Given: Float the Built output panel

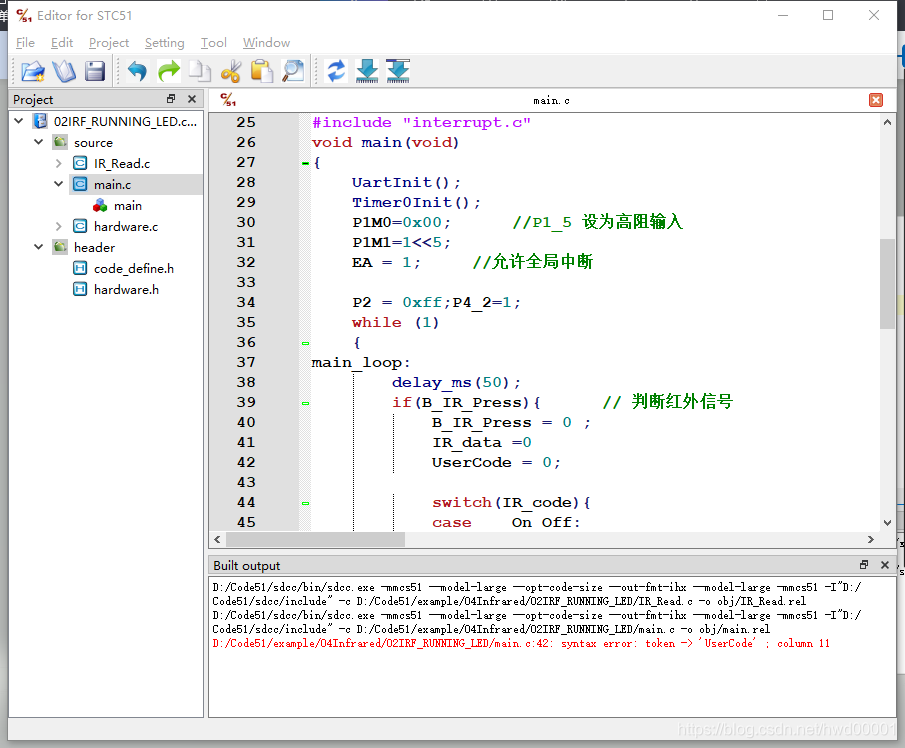Looking at the screenshot, I should click(864, 564).
